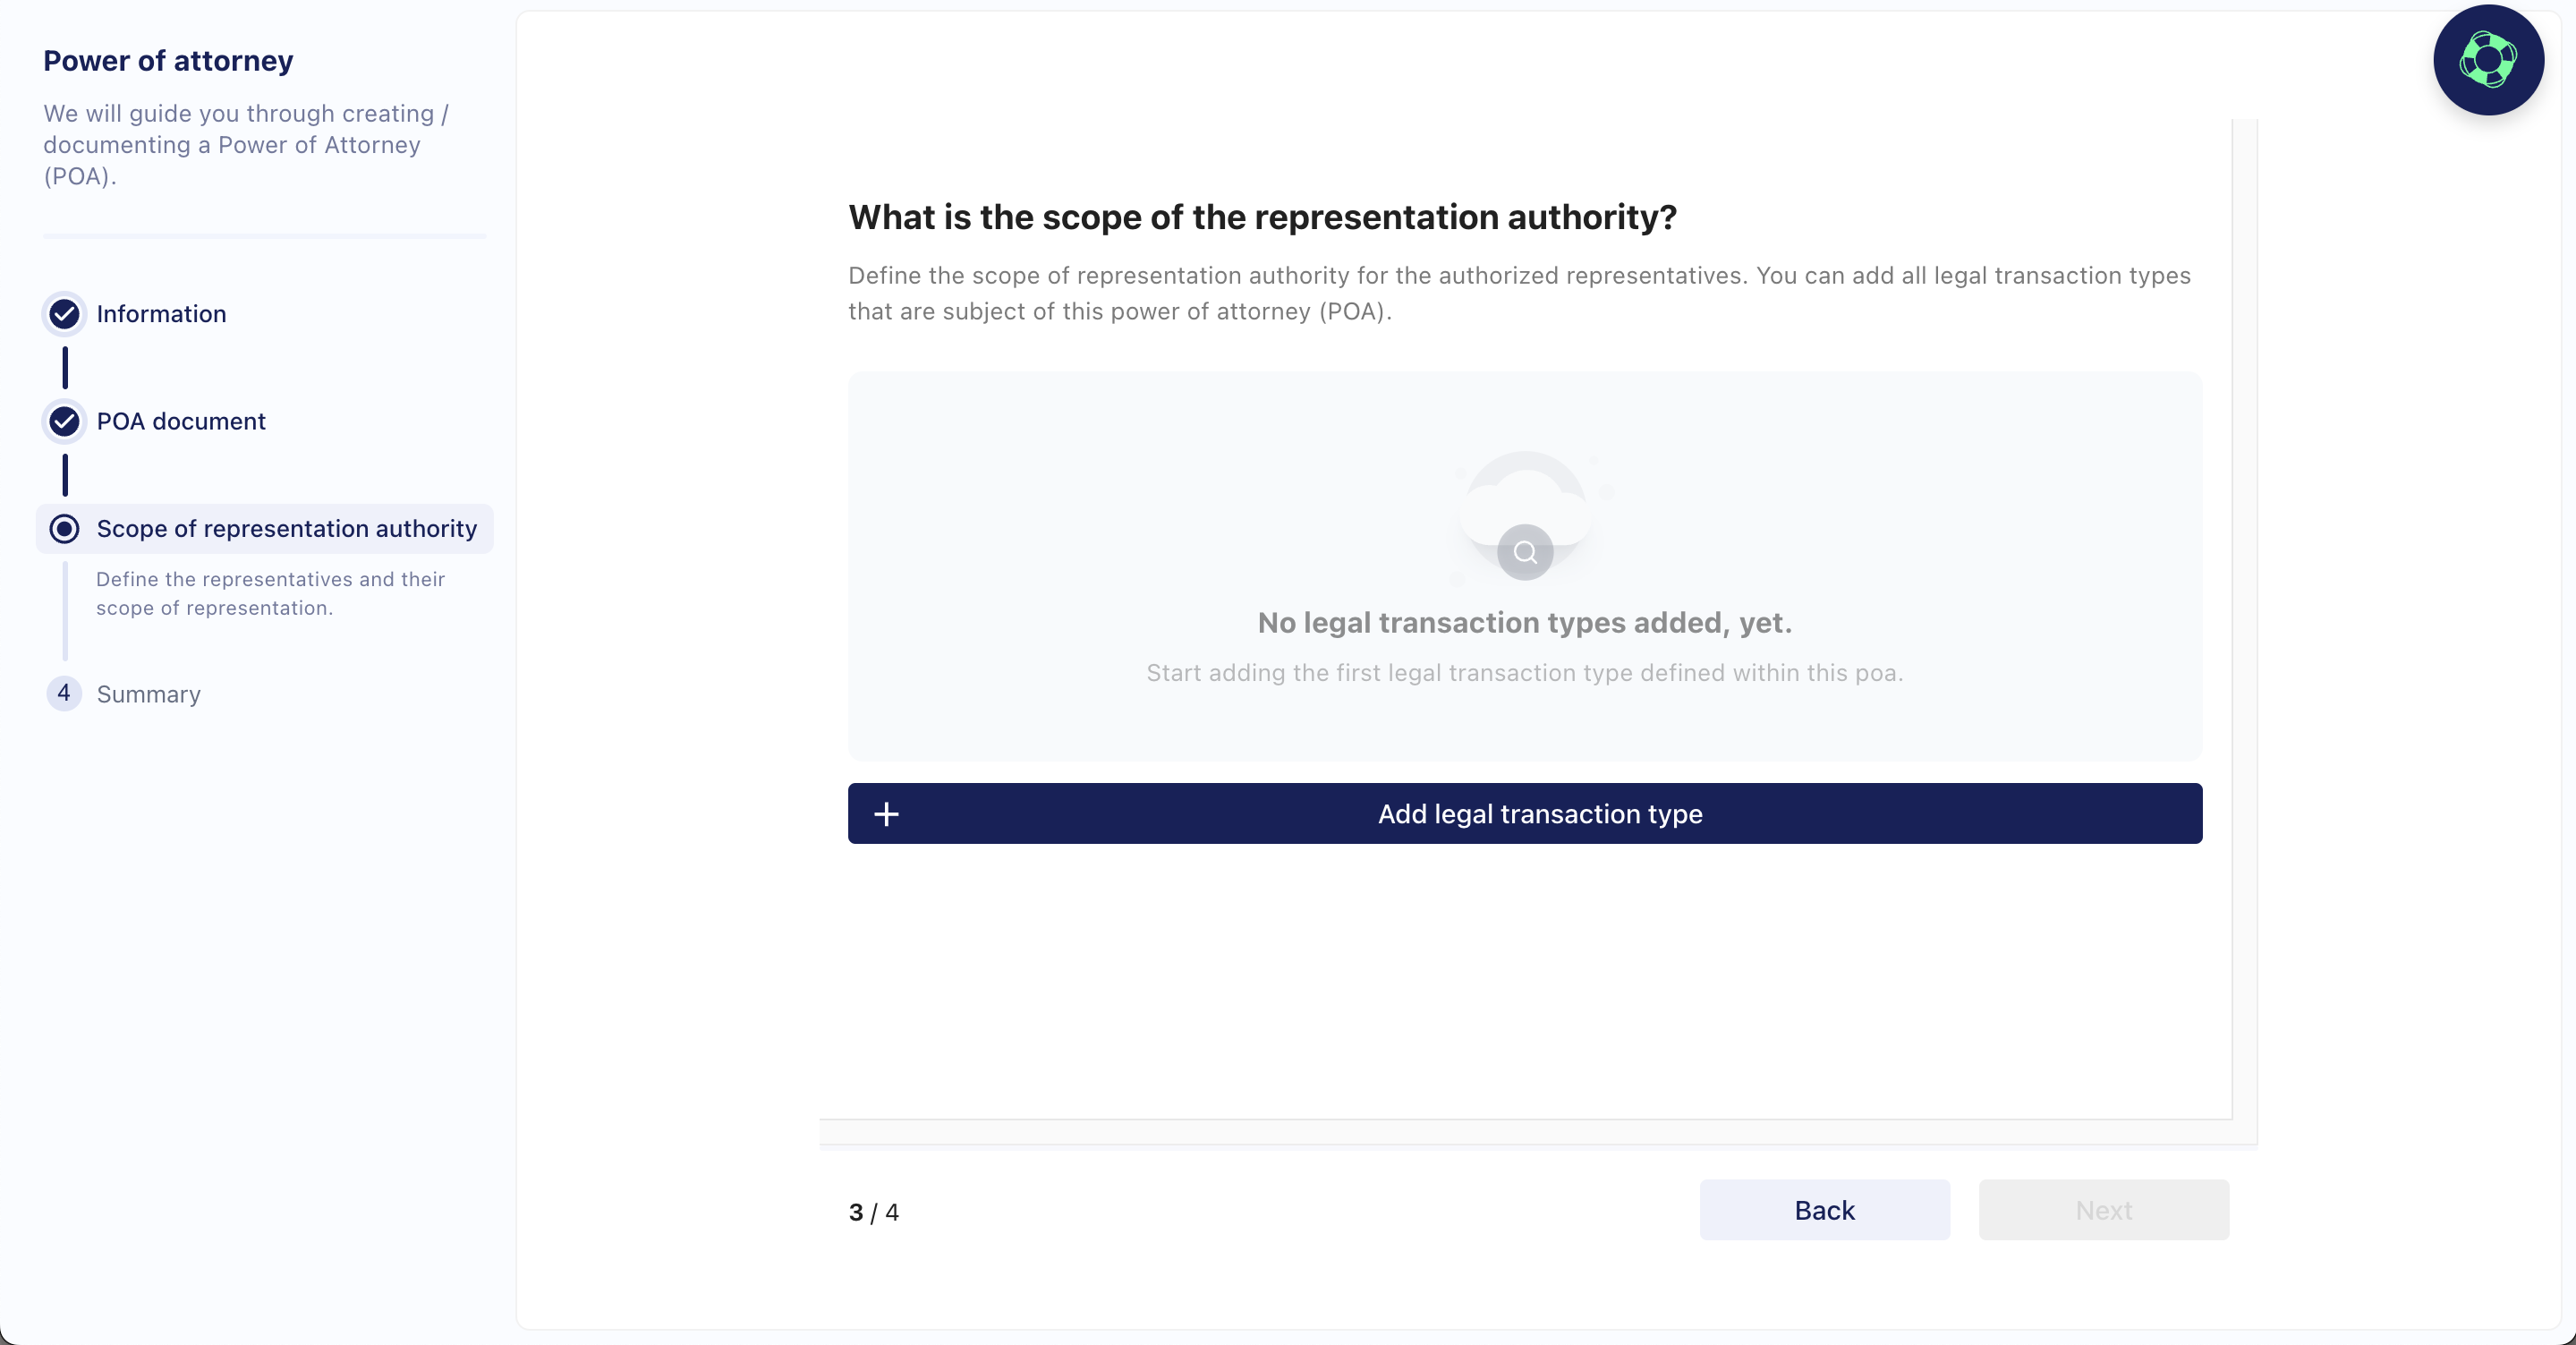The width and height of the screenshot is (2576, 1345).
Task: Click the magnifier icon in the empty state
Action: 1525,552
